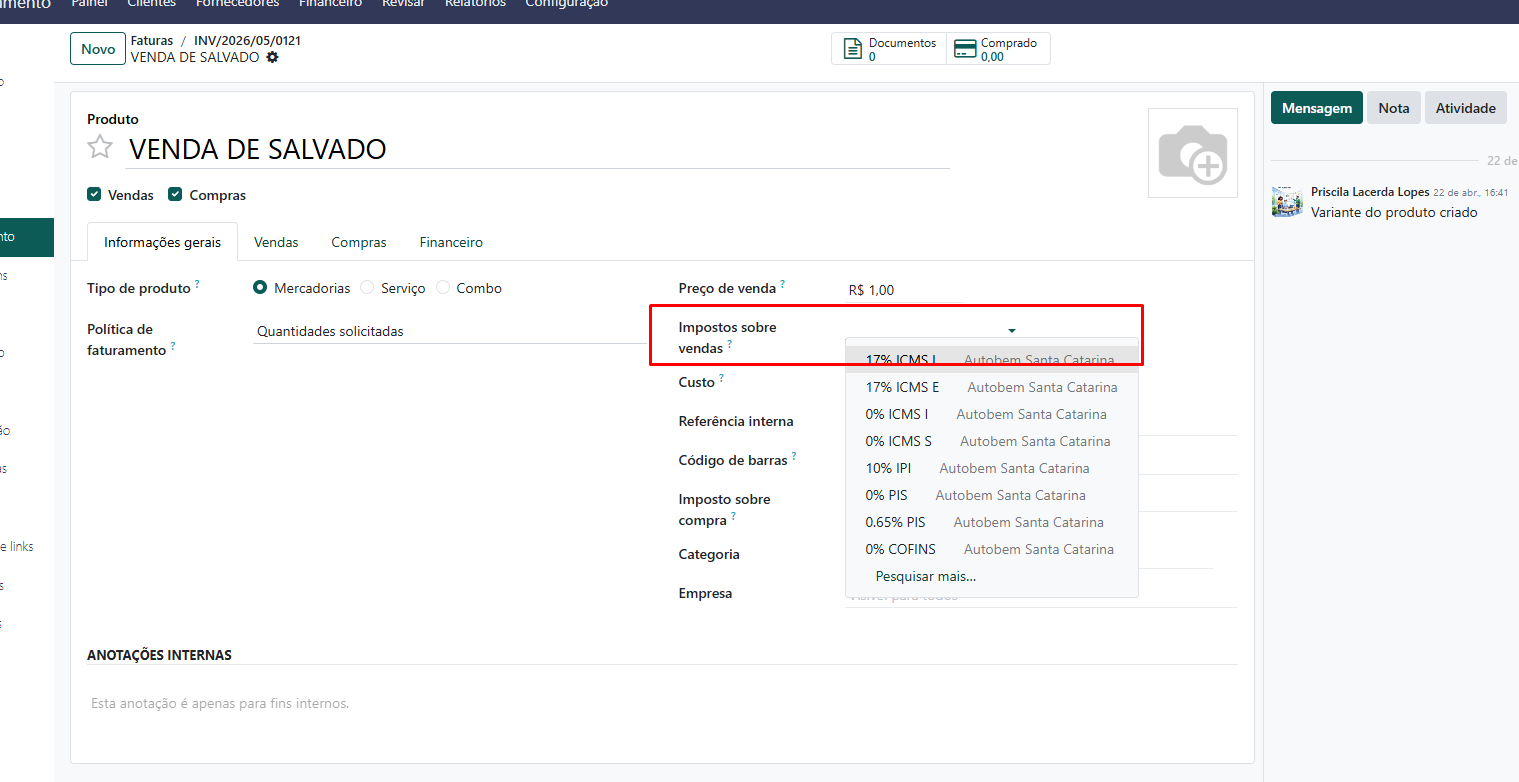Screen dimensions: 1519x782
Task: Switch to the Financeiro tab
Action: [451, 242]
